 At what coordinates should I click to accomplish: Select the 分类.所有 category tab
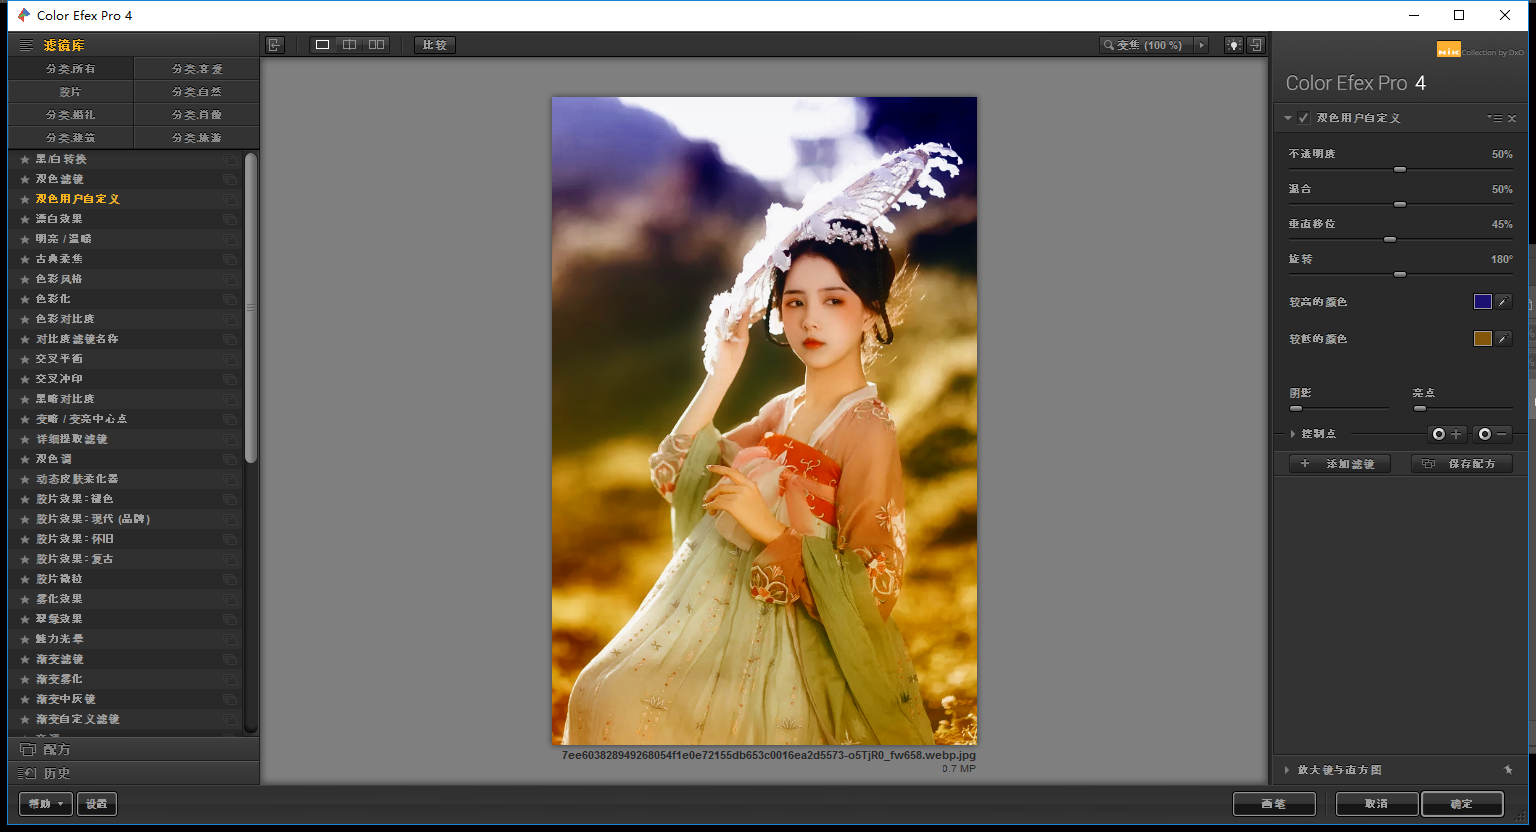[70, 69]
